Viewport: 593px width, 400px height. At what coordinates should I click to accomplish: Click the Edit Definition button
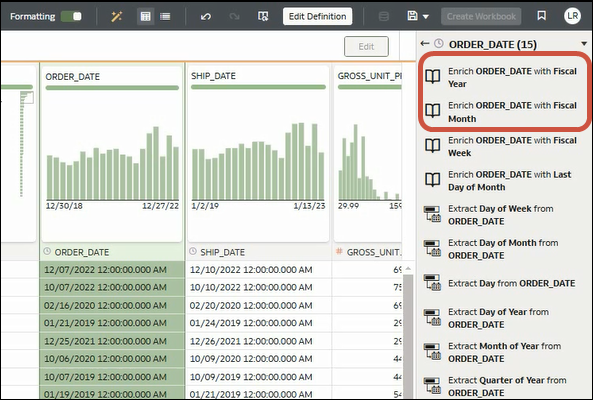tap(317, 16)
